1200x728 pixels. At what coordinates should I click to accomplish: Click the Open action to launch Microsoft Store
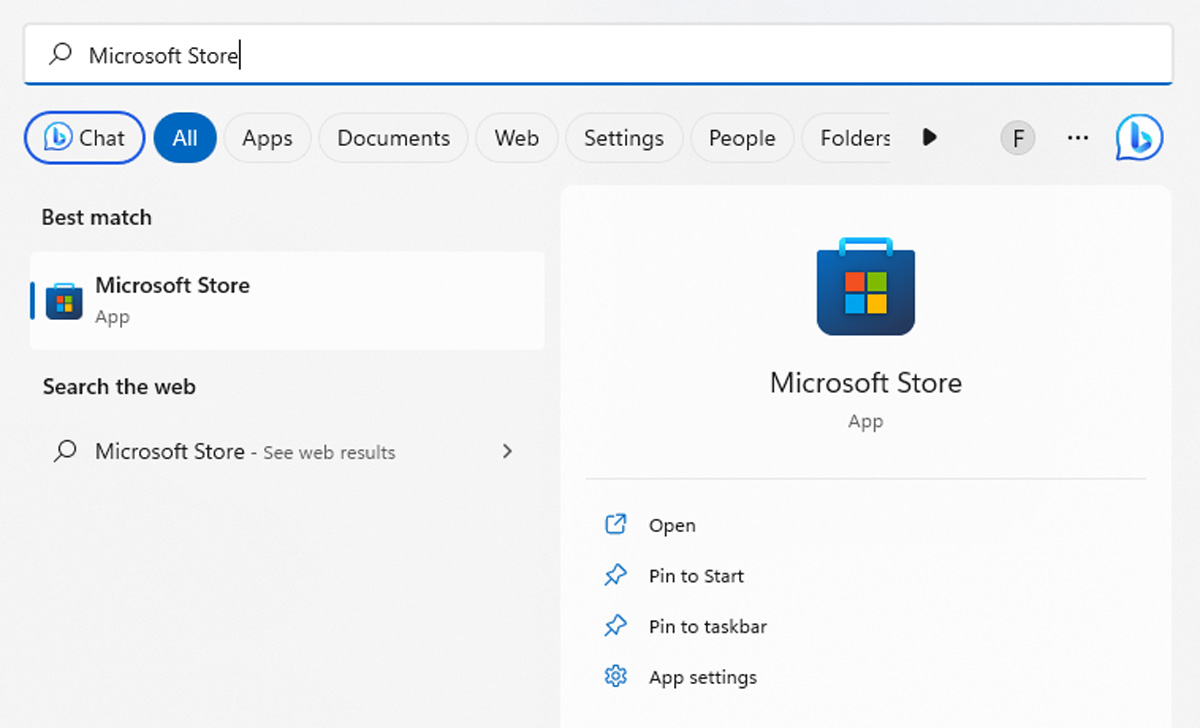click(672, 524)
